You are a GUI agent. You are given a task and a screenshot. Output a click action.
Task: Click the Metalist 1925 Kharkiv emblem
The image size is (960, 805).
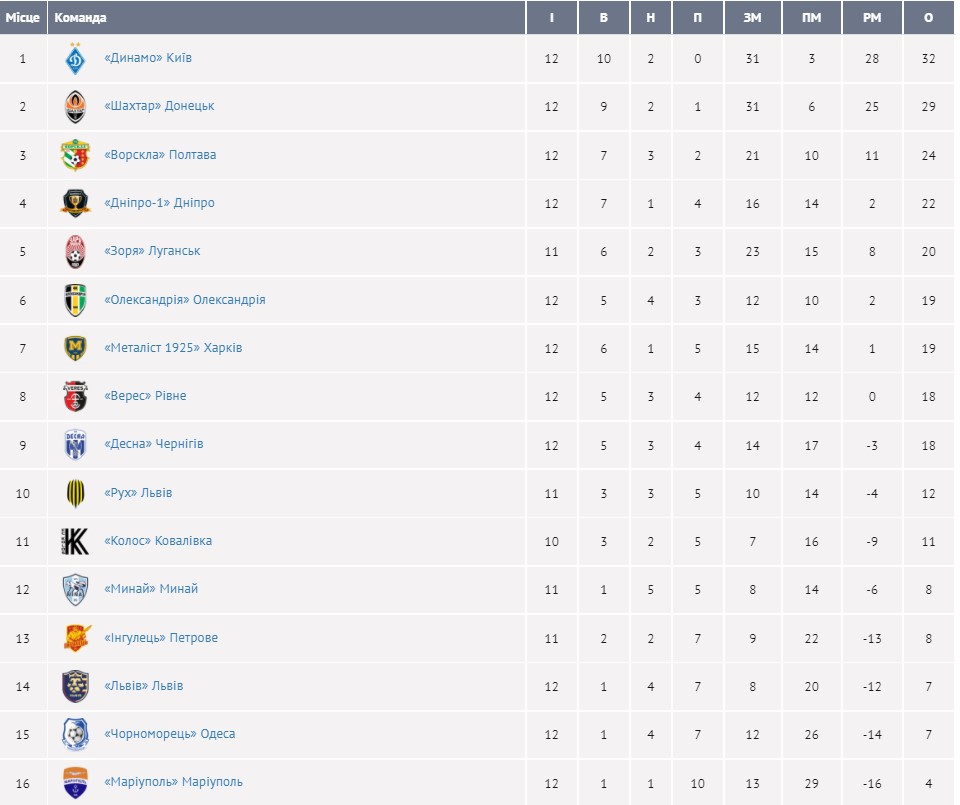click(x=75, y=348)
